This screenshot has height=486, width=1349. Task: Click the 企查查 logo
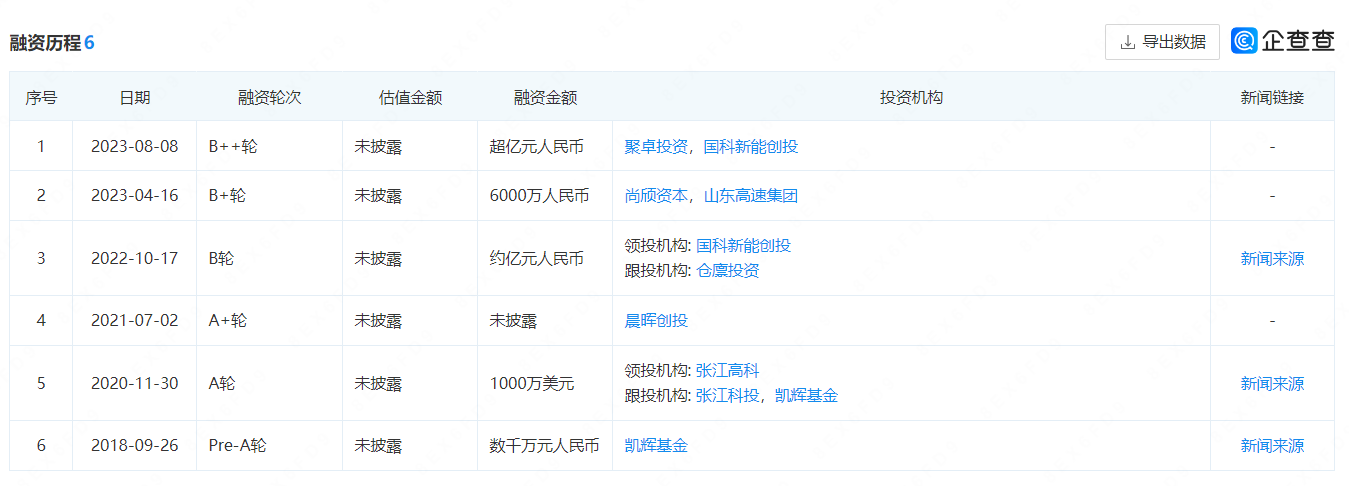pos(1284,41)
